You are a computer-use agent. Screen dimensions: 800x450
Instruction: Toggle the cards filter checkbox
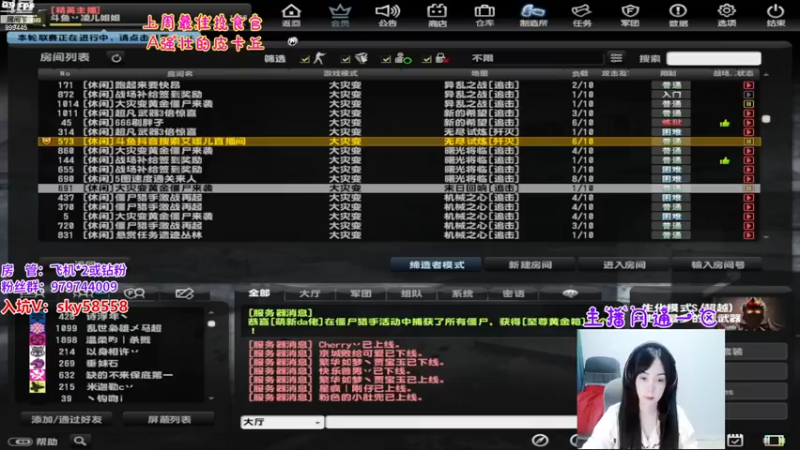[x=346, y=59]
